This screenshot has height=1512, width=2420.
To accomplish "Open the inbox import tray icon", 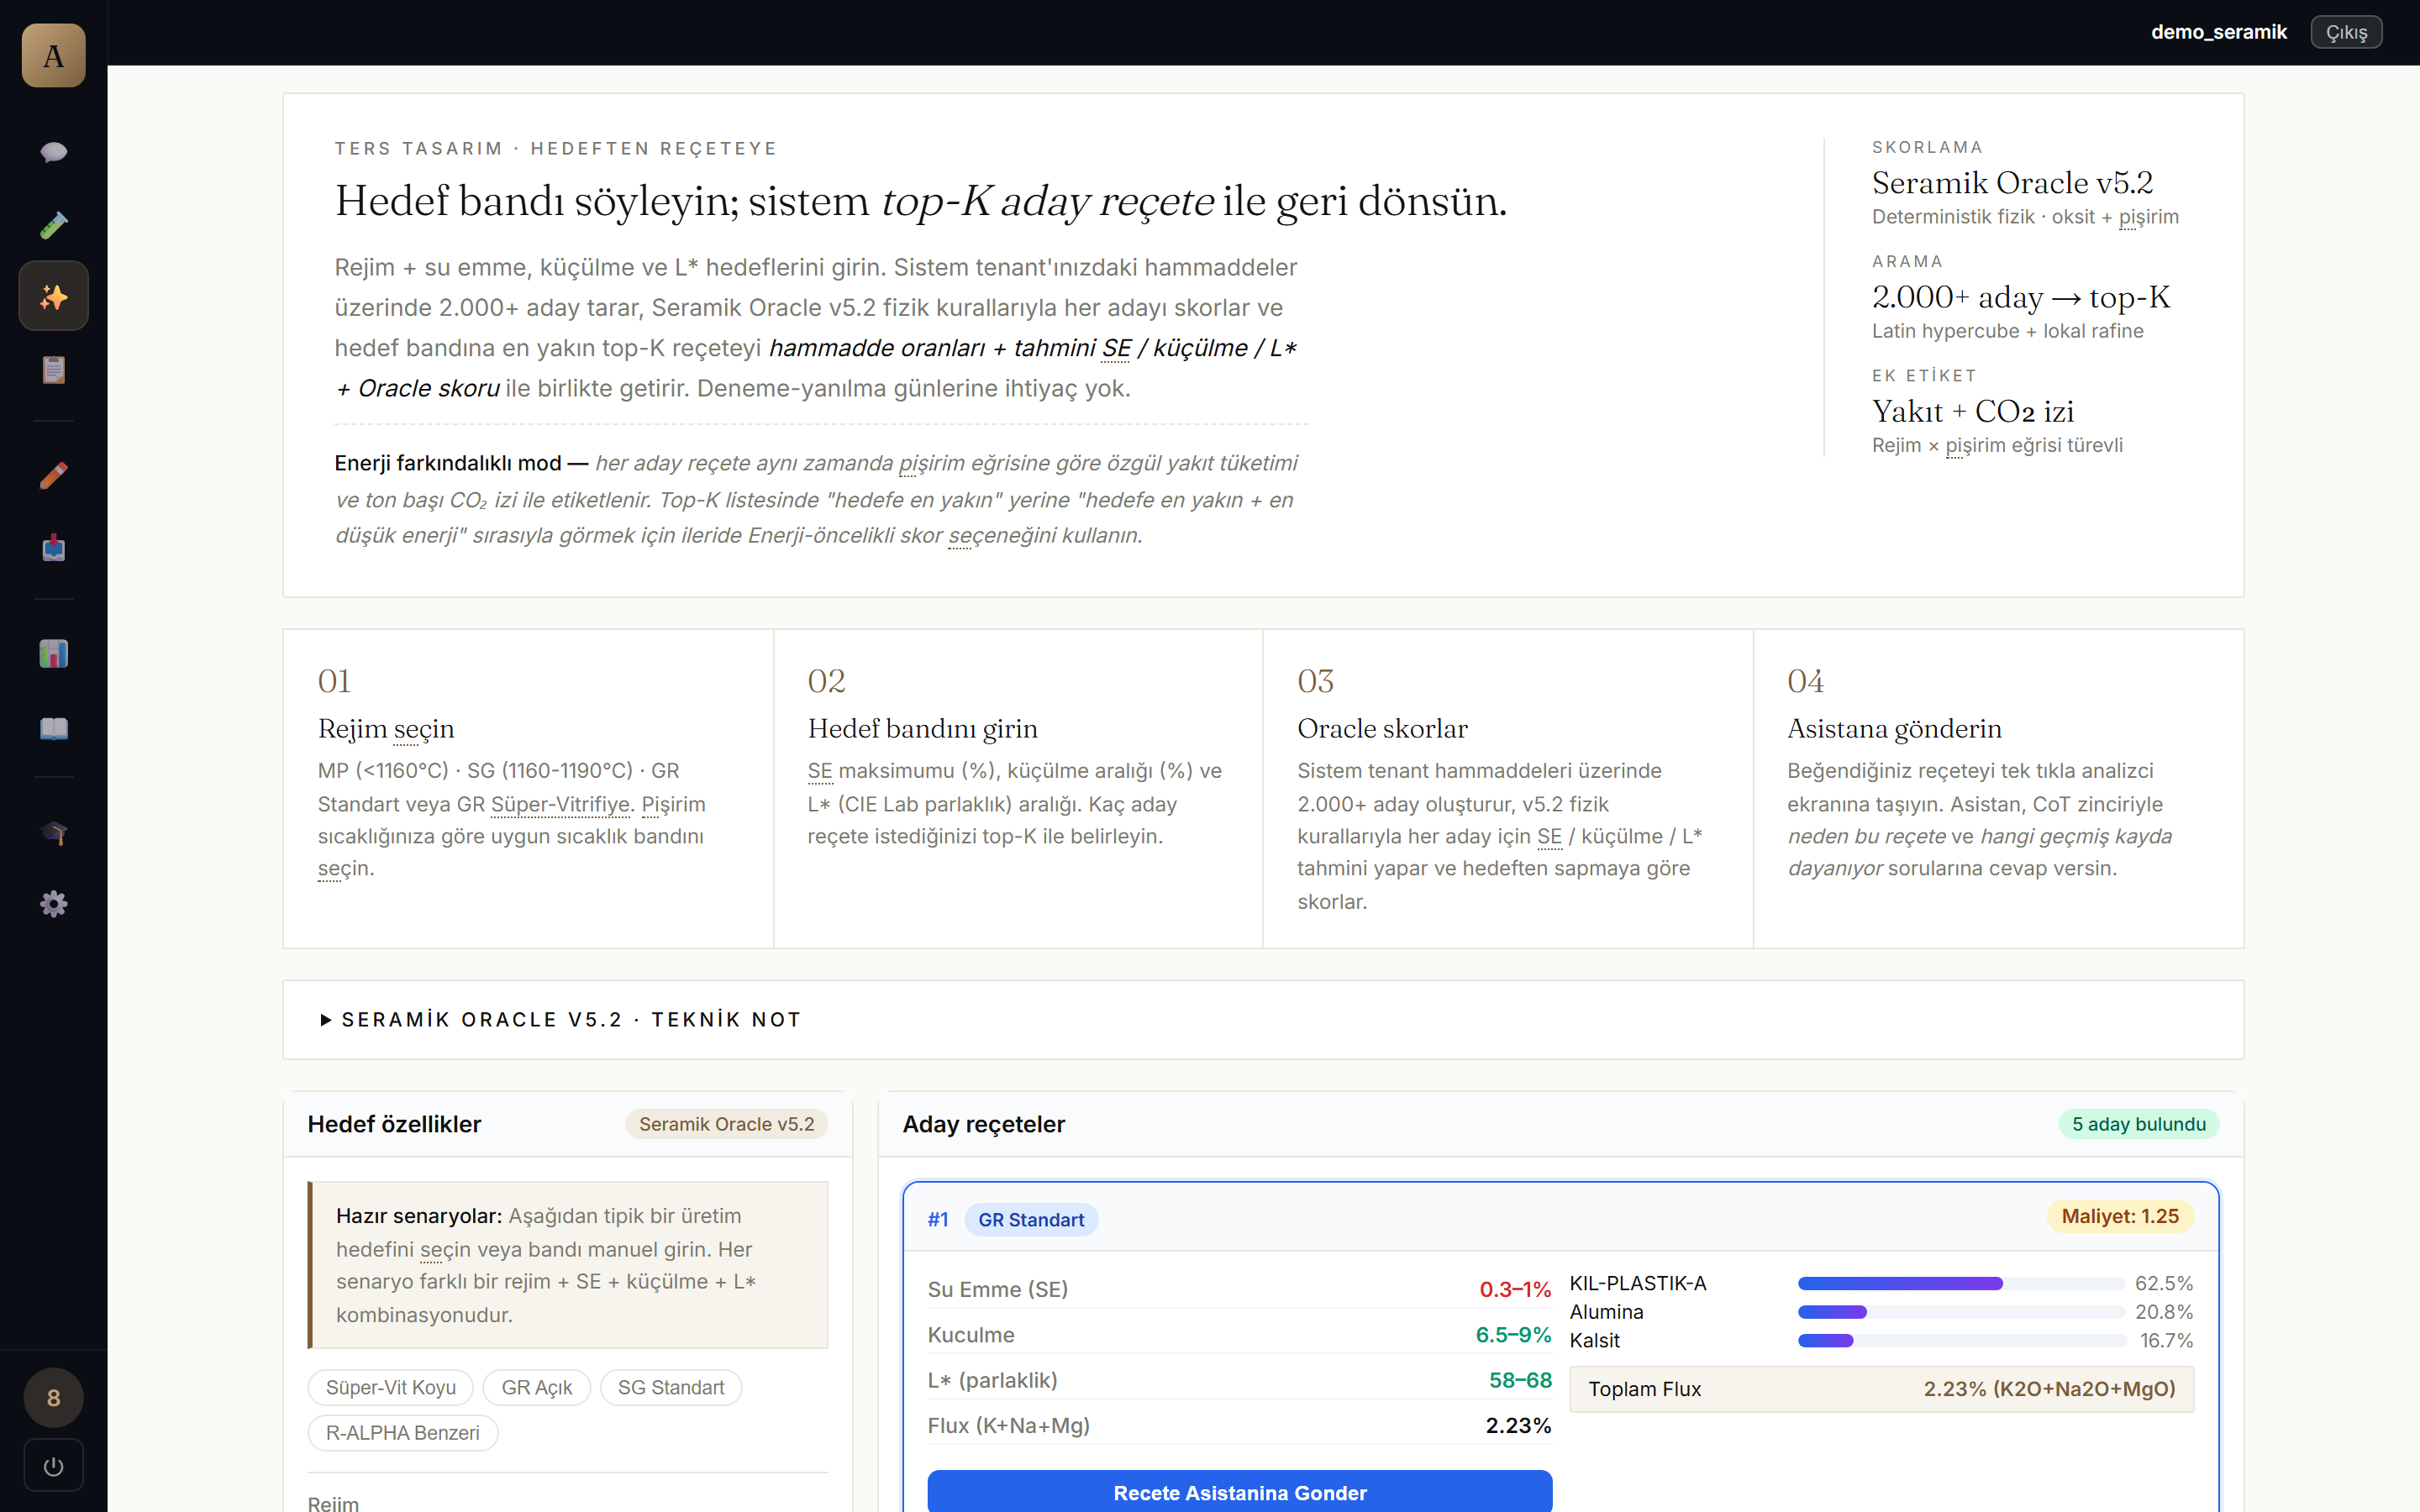I will pyautogui.click(x=53, y=548).
